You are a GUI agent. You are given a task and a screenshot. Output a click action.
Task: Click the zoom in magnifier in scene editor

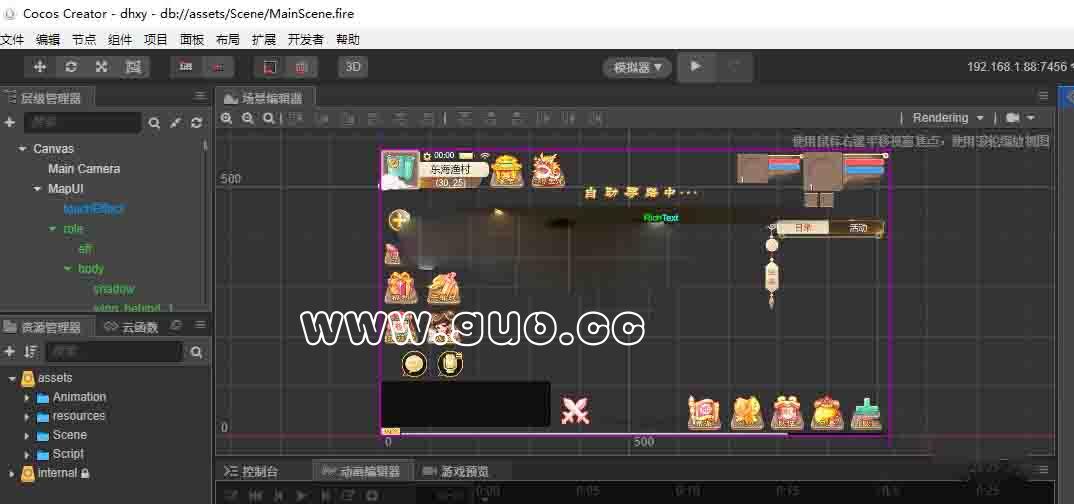227,118
